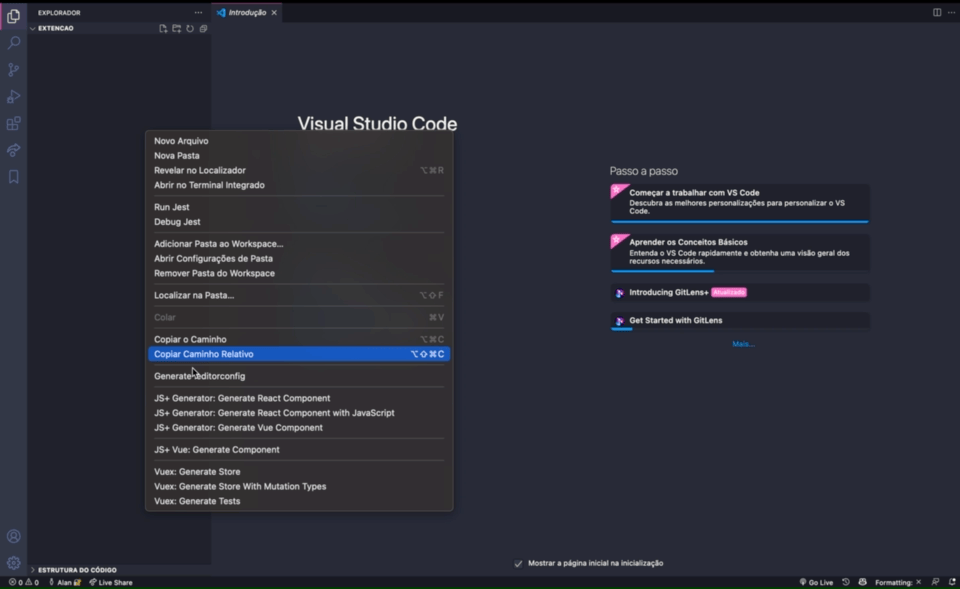960x589 pixels.
Task: Select Abrir Configurações de Pasta
Action: [299, 258]
